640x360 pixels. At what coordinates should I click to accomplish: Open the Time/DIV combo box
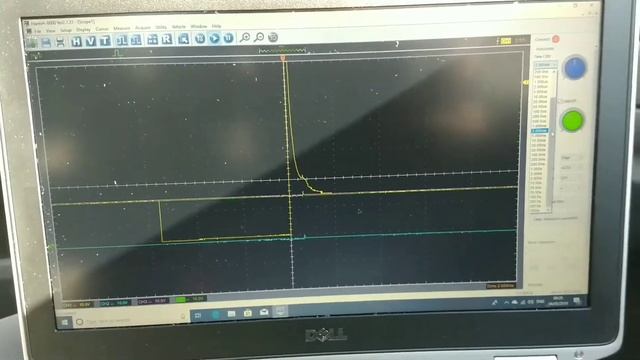[545, 65]
